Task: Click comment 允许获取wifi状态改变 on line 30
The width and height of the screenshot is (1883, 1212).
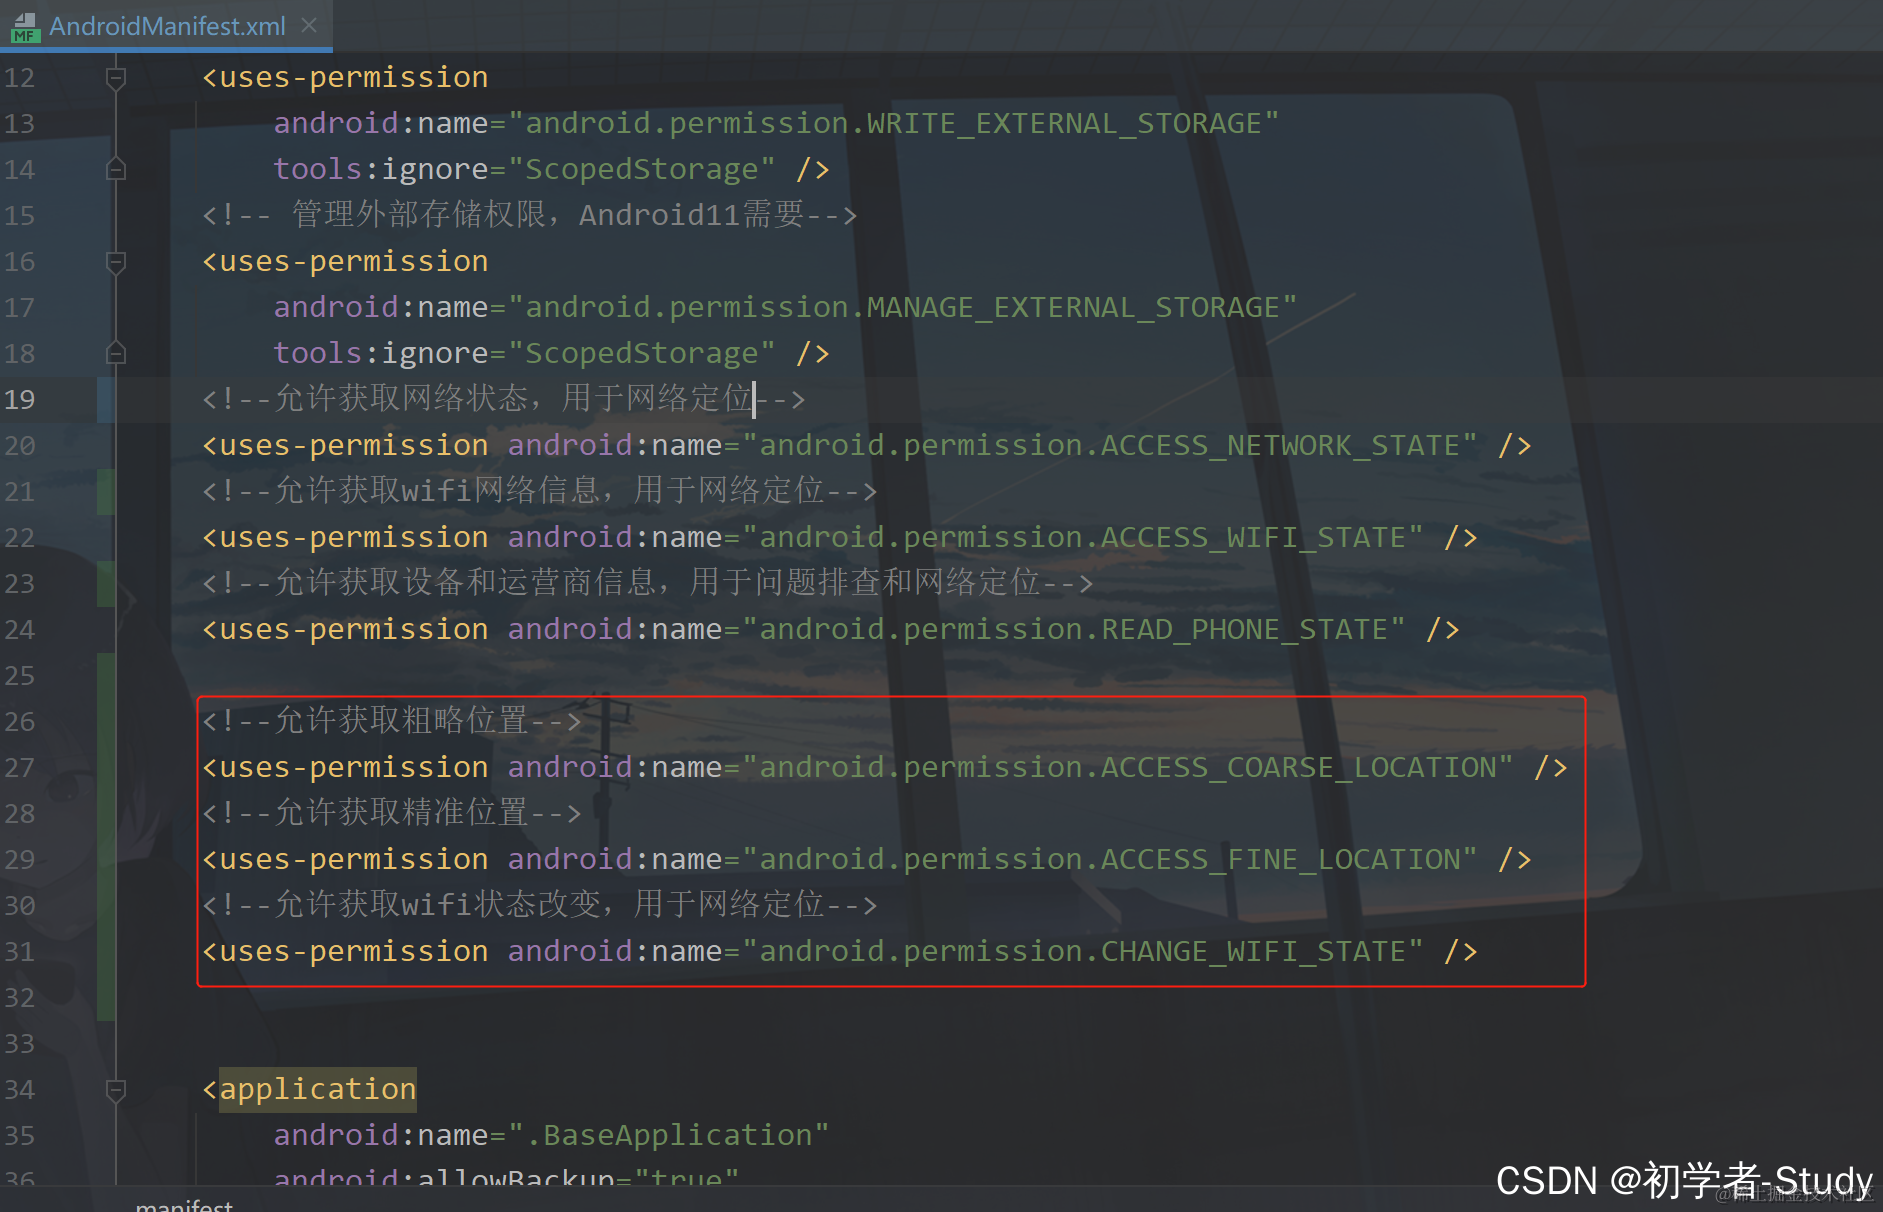Action: tap(540, 905)
